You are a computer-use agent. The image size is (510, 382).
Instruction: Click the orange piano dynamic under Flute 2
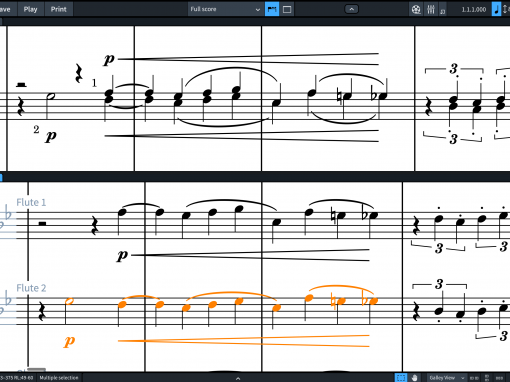coord(69,341)
